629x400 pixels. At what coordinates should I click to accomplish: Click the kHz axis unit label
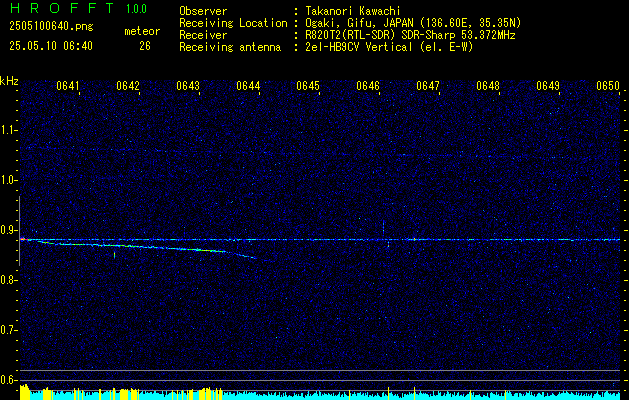click(9, 81)
